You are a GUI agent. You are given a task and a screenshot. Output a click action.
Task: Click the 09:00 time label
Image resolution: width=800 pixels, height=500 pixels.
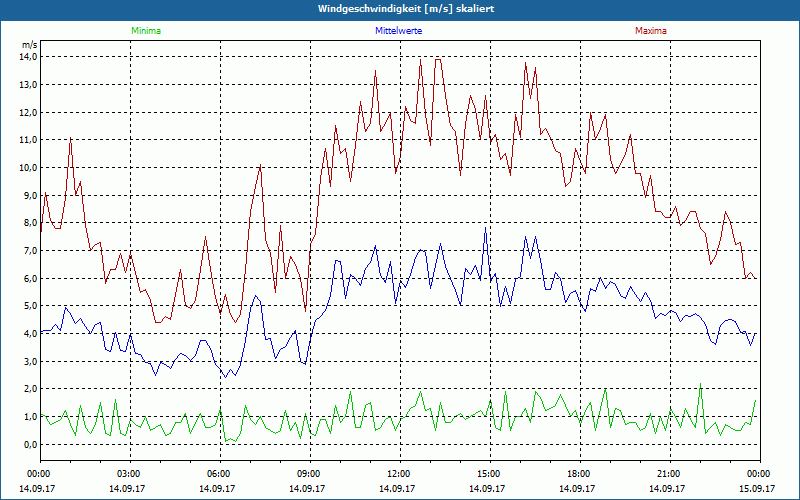point(310,474)
